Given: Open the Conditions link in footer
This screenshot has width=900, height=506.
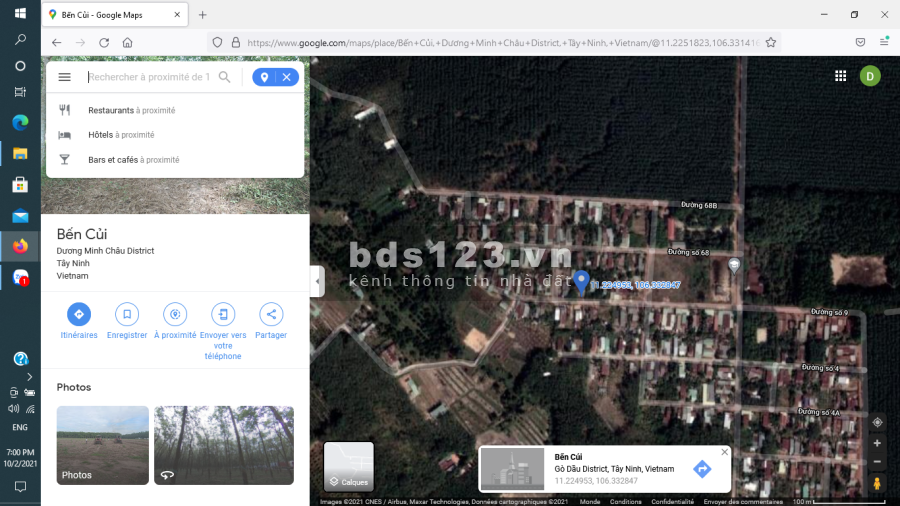Looking at the screenshot, I should pos(625,502).
